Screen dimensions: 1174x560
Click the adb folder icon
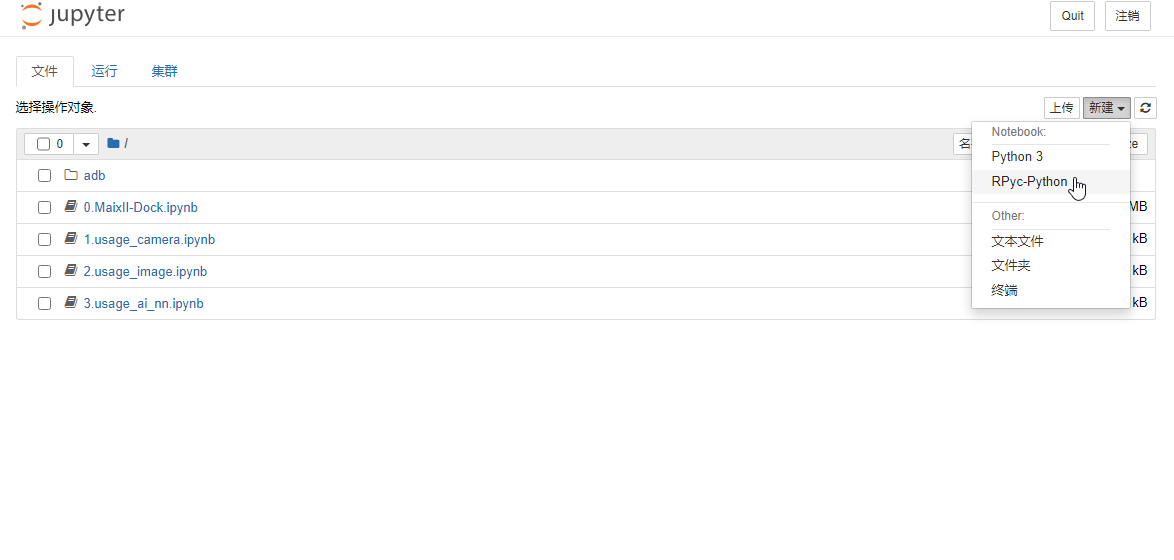click(71, 175)
